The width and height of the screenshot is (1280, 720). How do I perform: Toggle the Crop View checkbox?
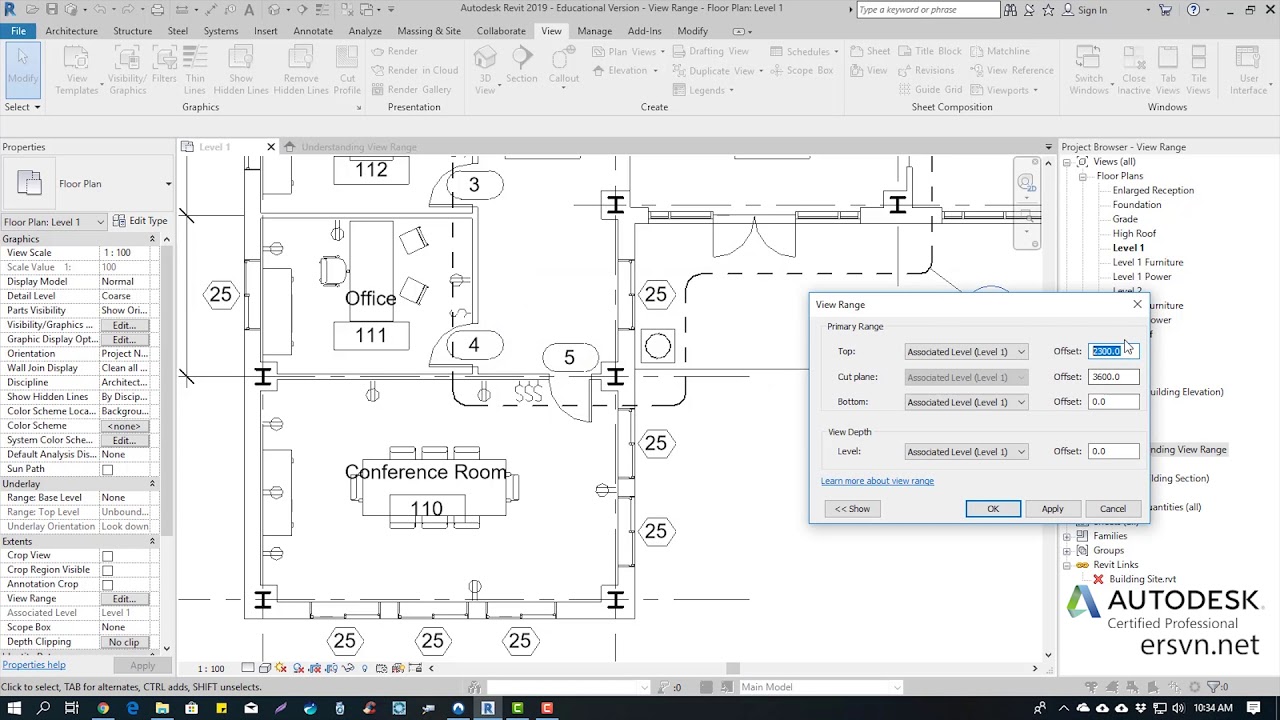click(x=107, y=556)
